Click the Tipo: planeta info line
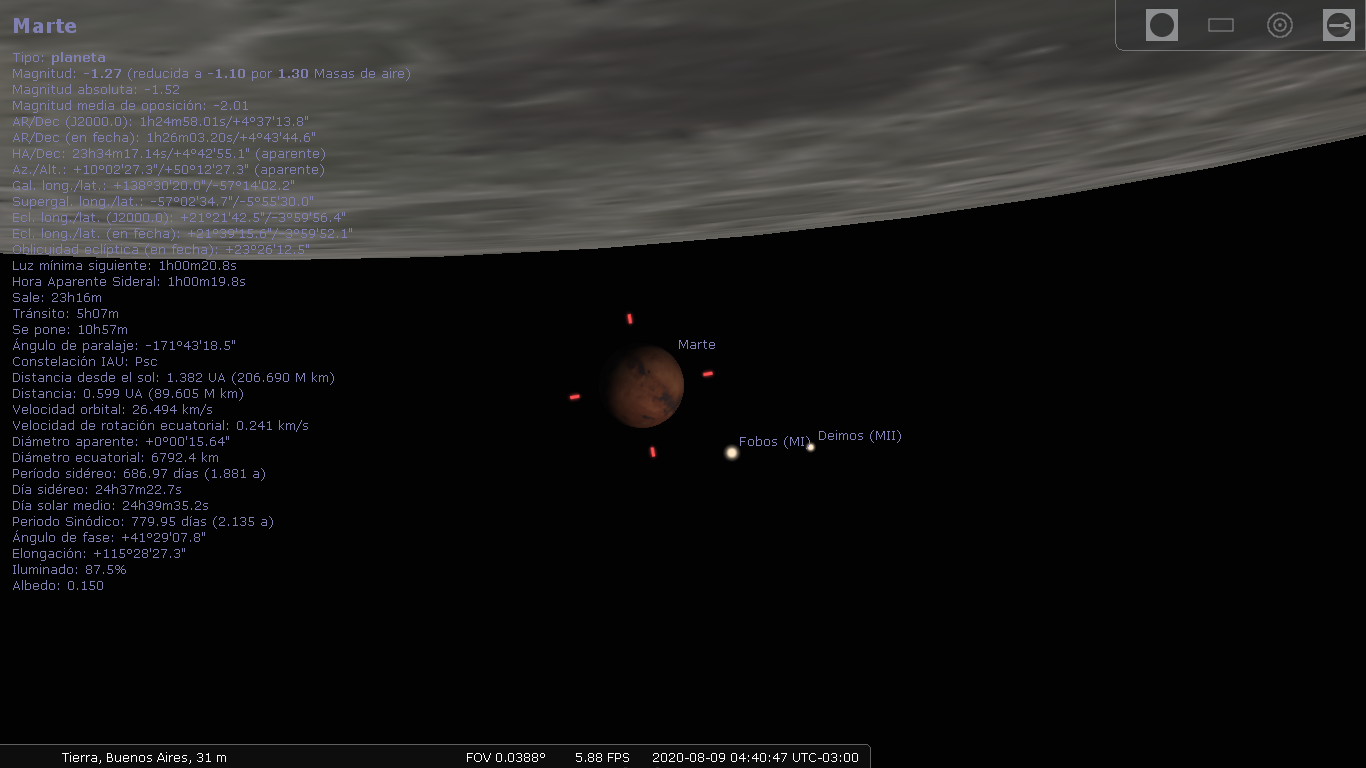This screenshot has height=768, width=1366. (59, 58)
